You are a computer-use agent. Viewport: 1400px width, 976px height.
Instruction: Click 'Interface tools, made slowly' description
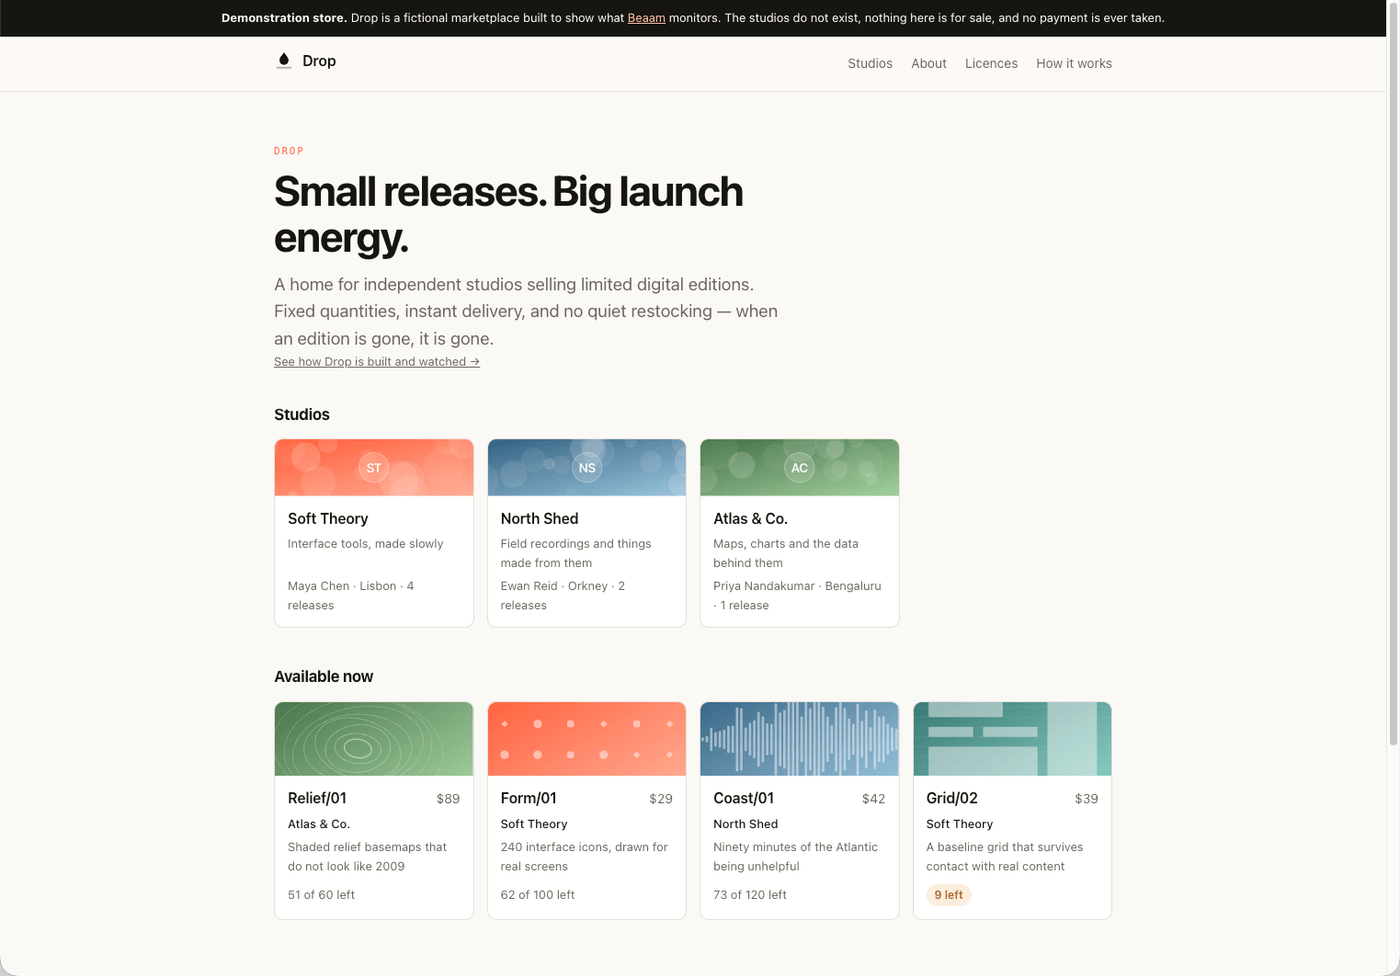click(x=366, y=544)
